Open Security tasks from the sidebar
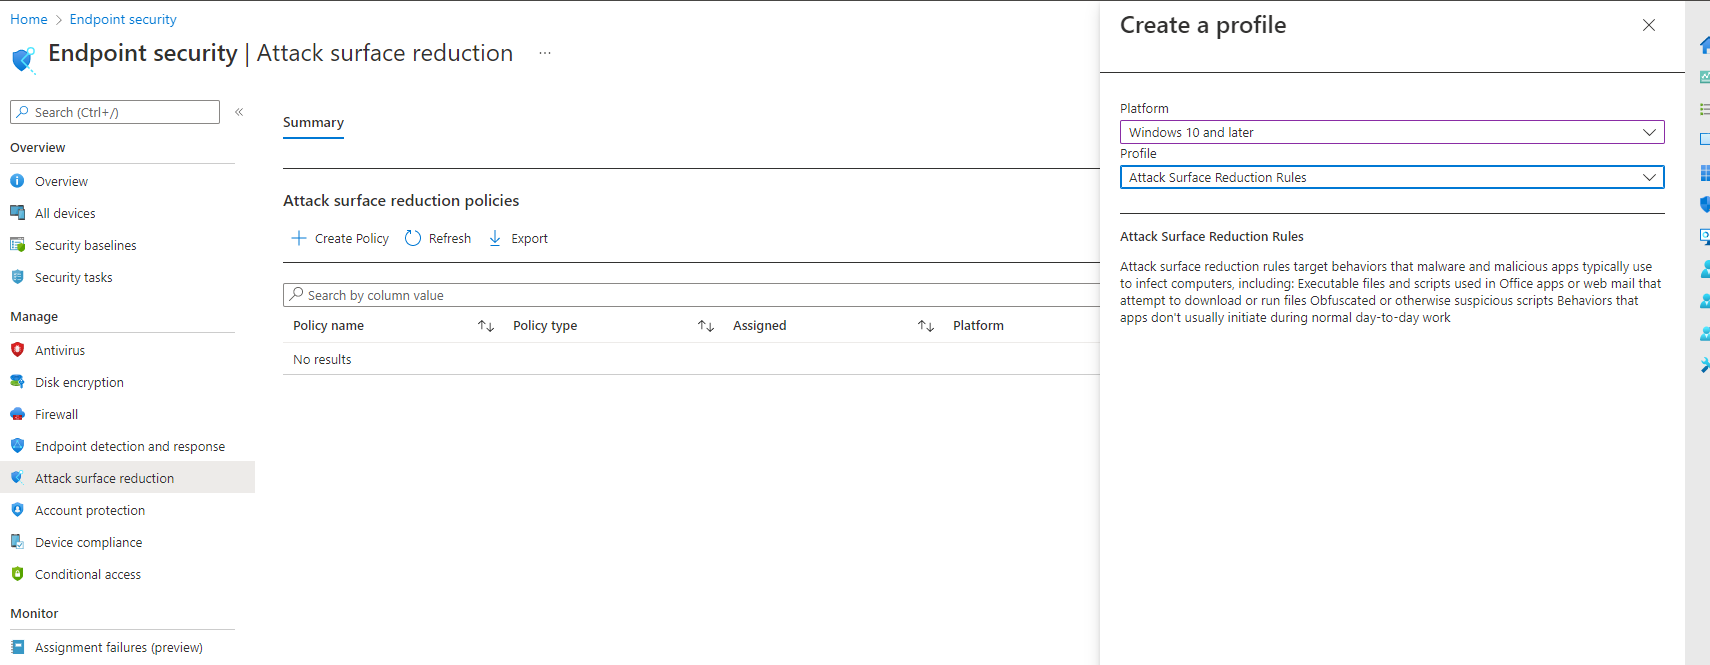 click(73, 277)
